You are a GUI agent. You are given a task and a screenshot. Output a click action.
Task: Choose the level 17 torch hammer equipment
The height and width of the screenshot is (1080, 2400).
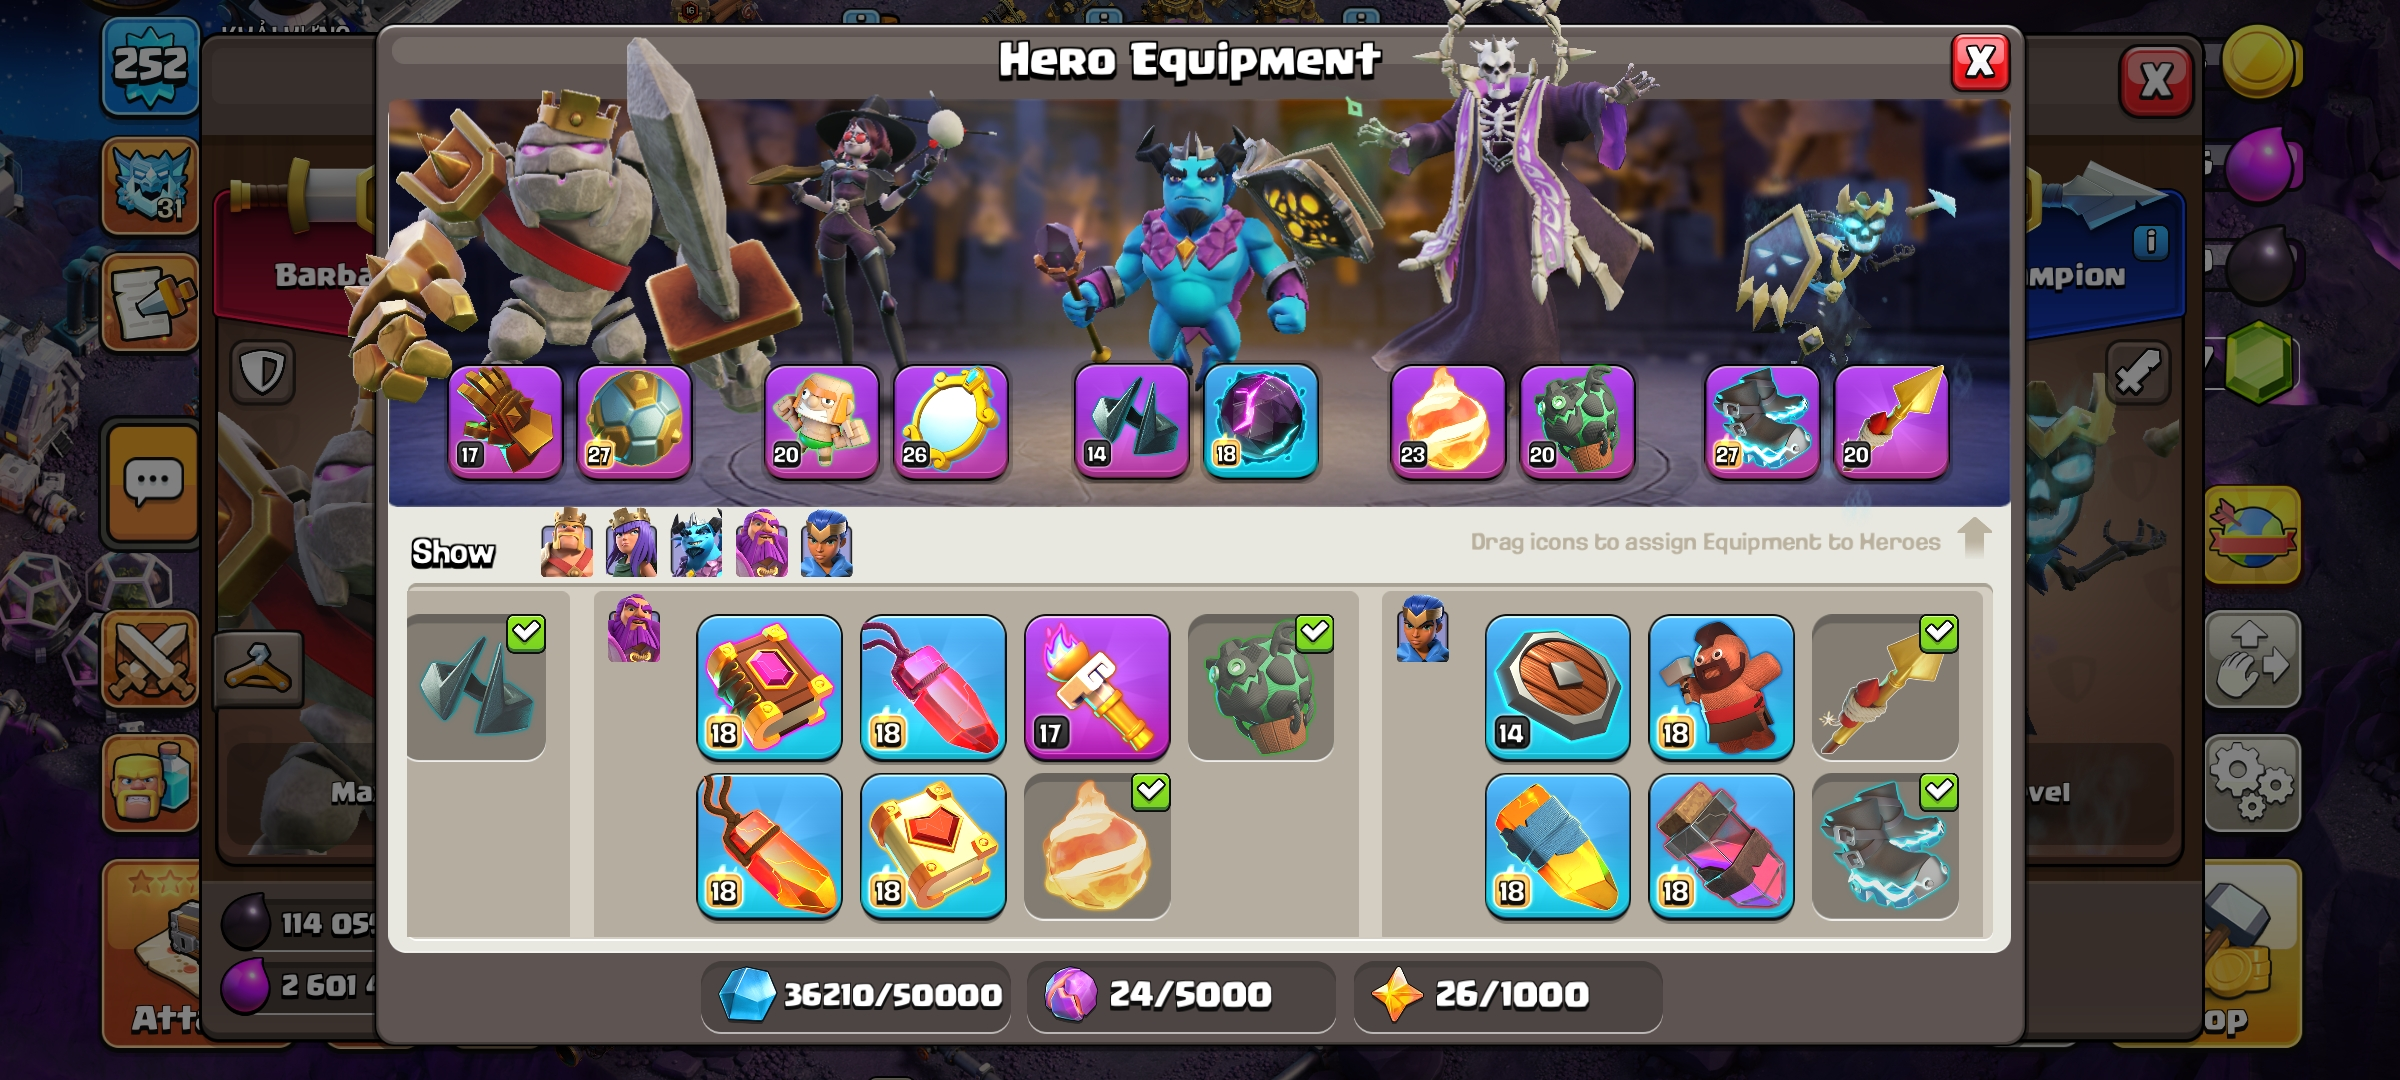pos(1097,687)
